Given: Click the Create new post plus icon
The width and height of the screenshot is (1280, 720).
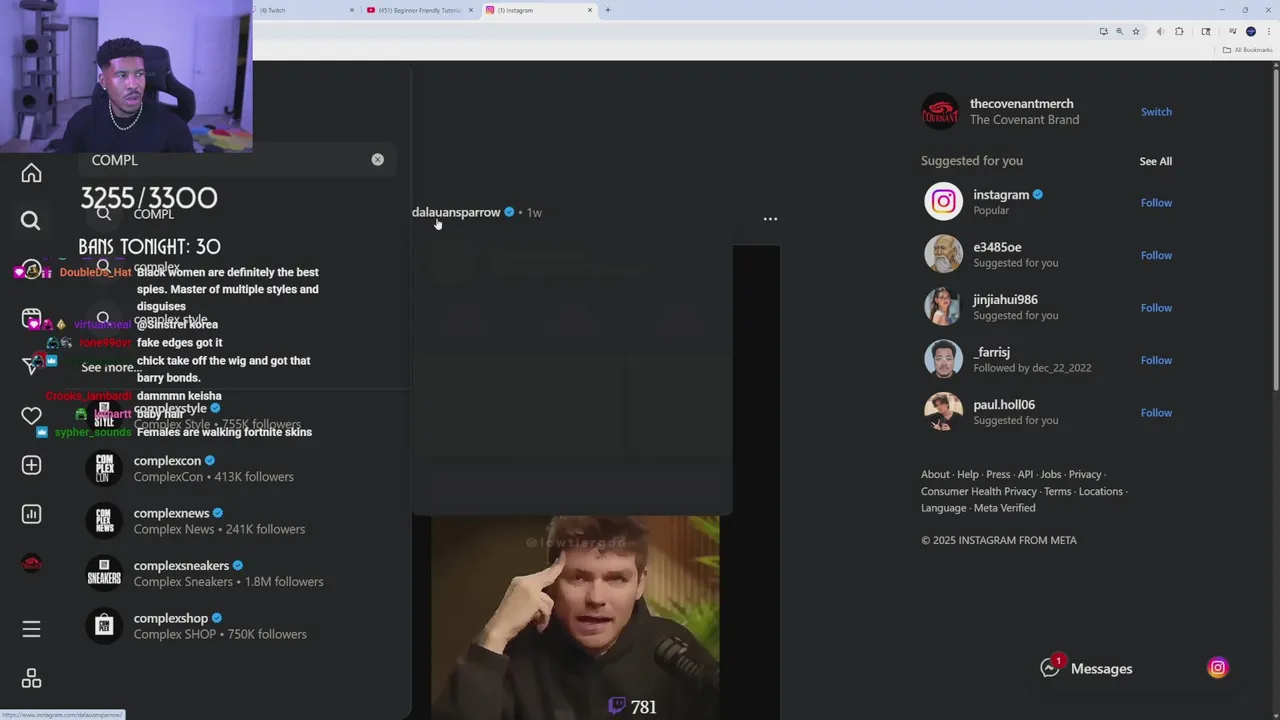Looking at the screenshot, I should point(31,465).
